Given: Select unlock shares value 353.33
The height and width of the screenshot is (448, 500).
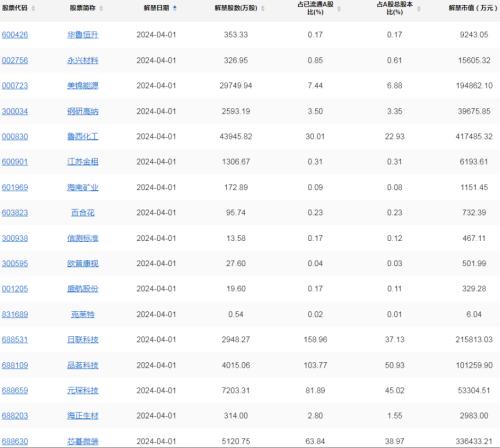Looking at the screenshot, I should [236, 35].
